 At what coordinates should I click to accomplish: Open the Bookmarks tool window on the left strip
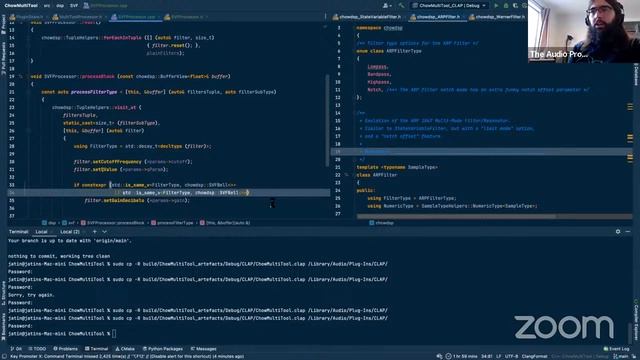tap(3, 327)
